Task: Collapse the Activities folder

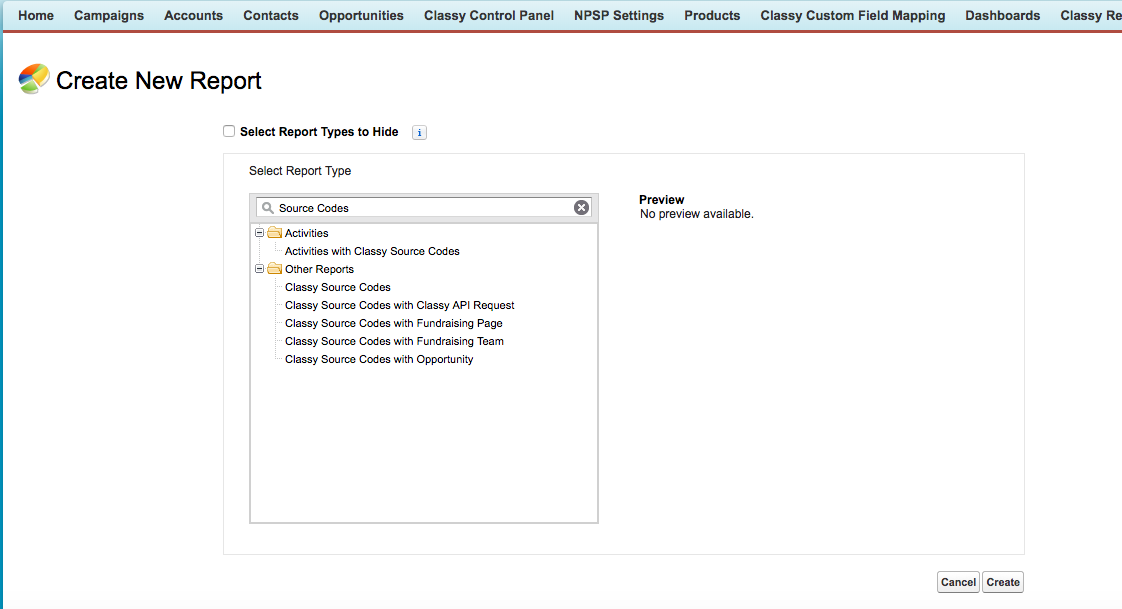Action: (260, 233)
